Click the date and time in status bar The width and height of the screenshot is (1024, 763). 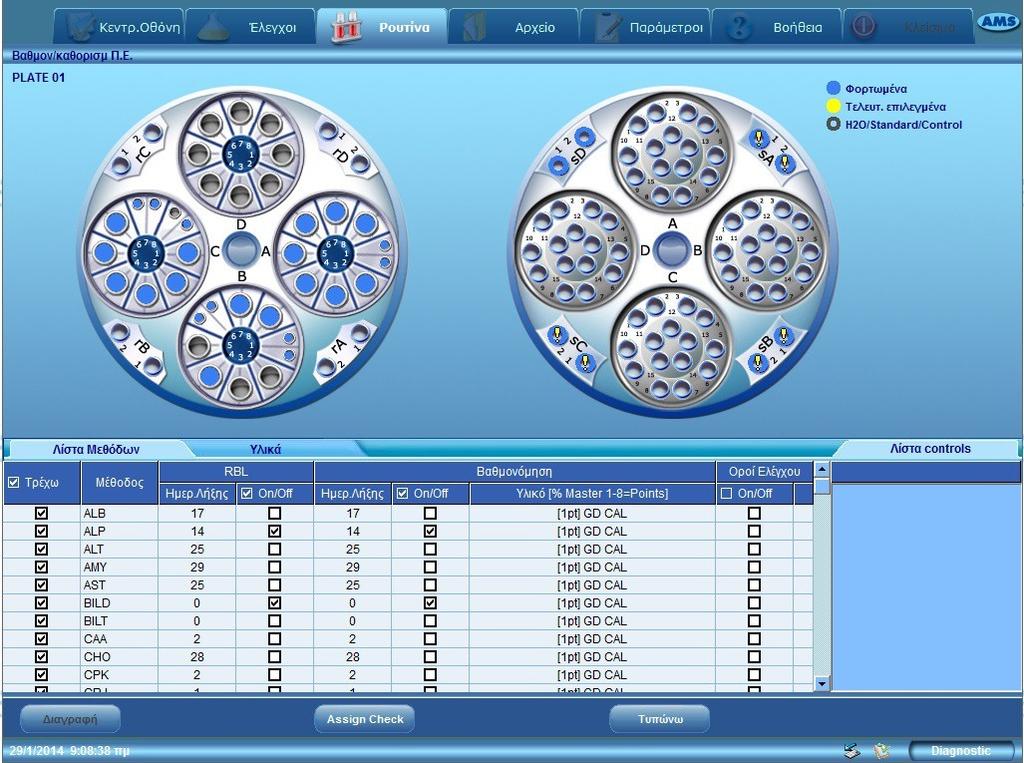69,751
